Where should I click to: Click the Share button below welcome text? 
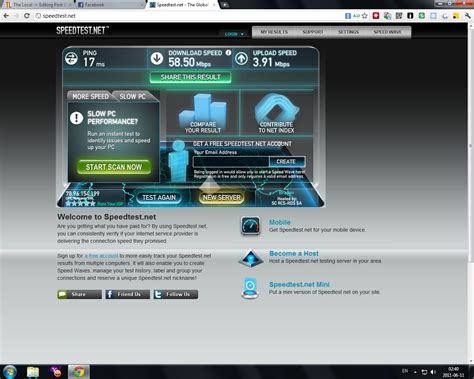[x=79, y=294]
